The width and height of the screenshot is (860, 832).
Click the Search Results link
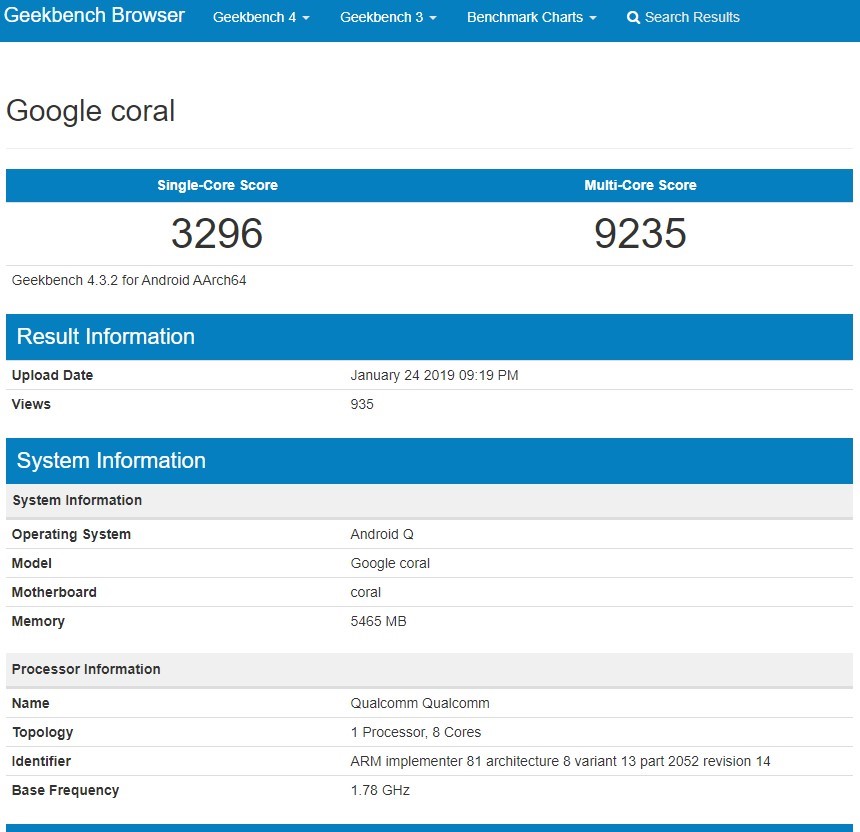(x=683, y=18)
